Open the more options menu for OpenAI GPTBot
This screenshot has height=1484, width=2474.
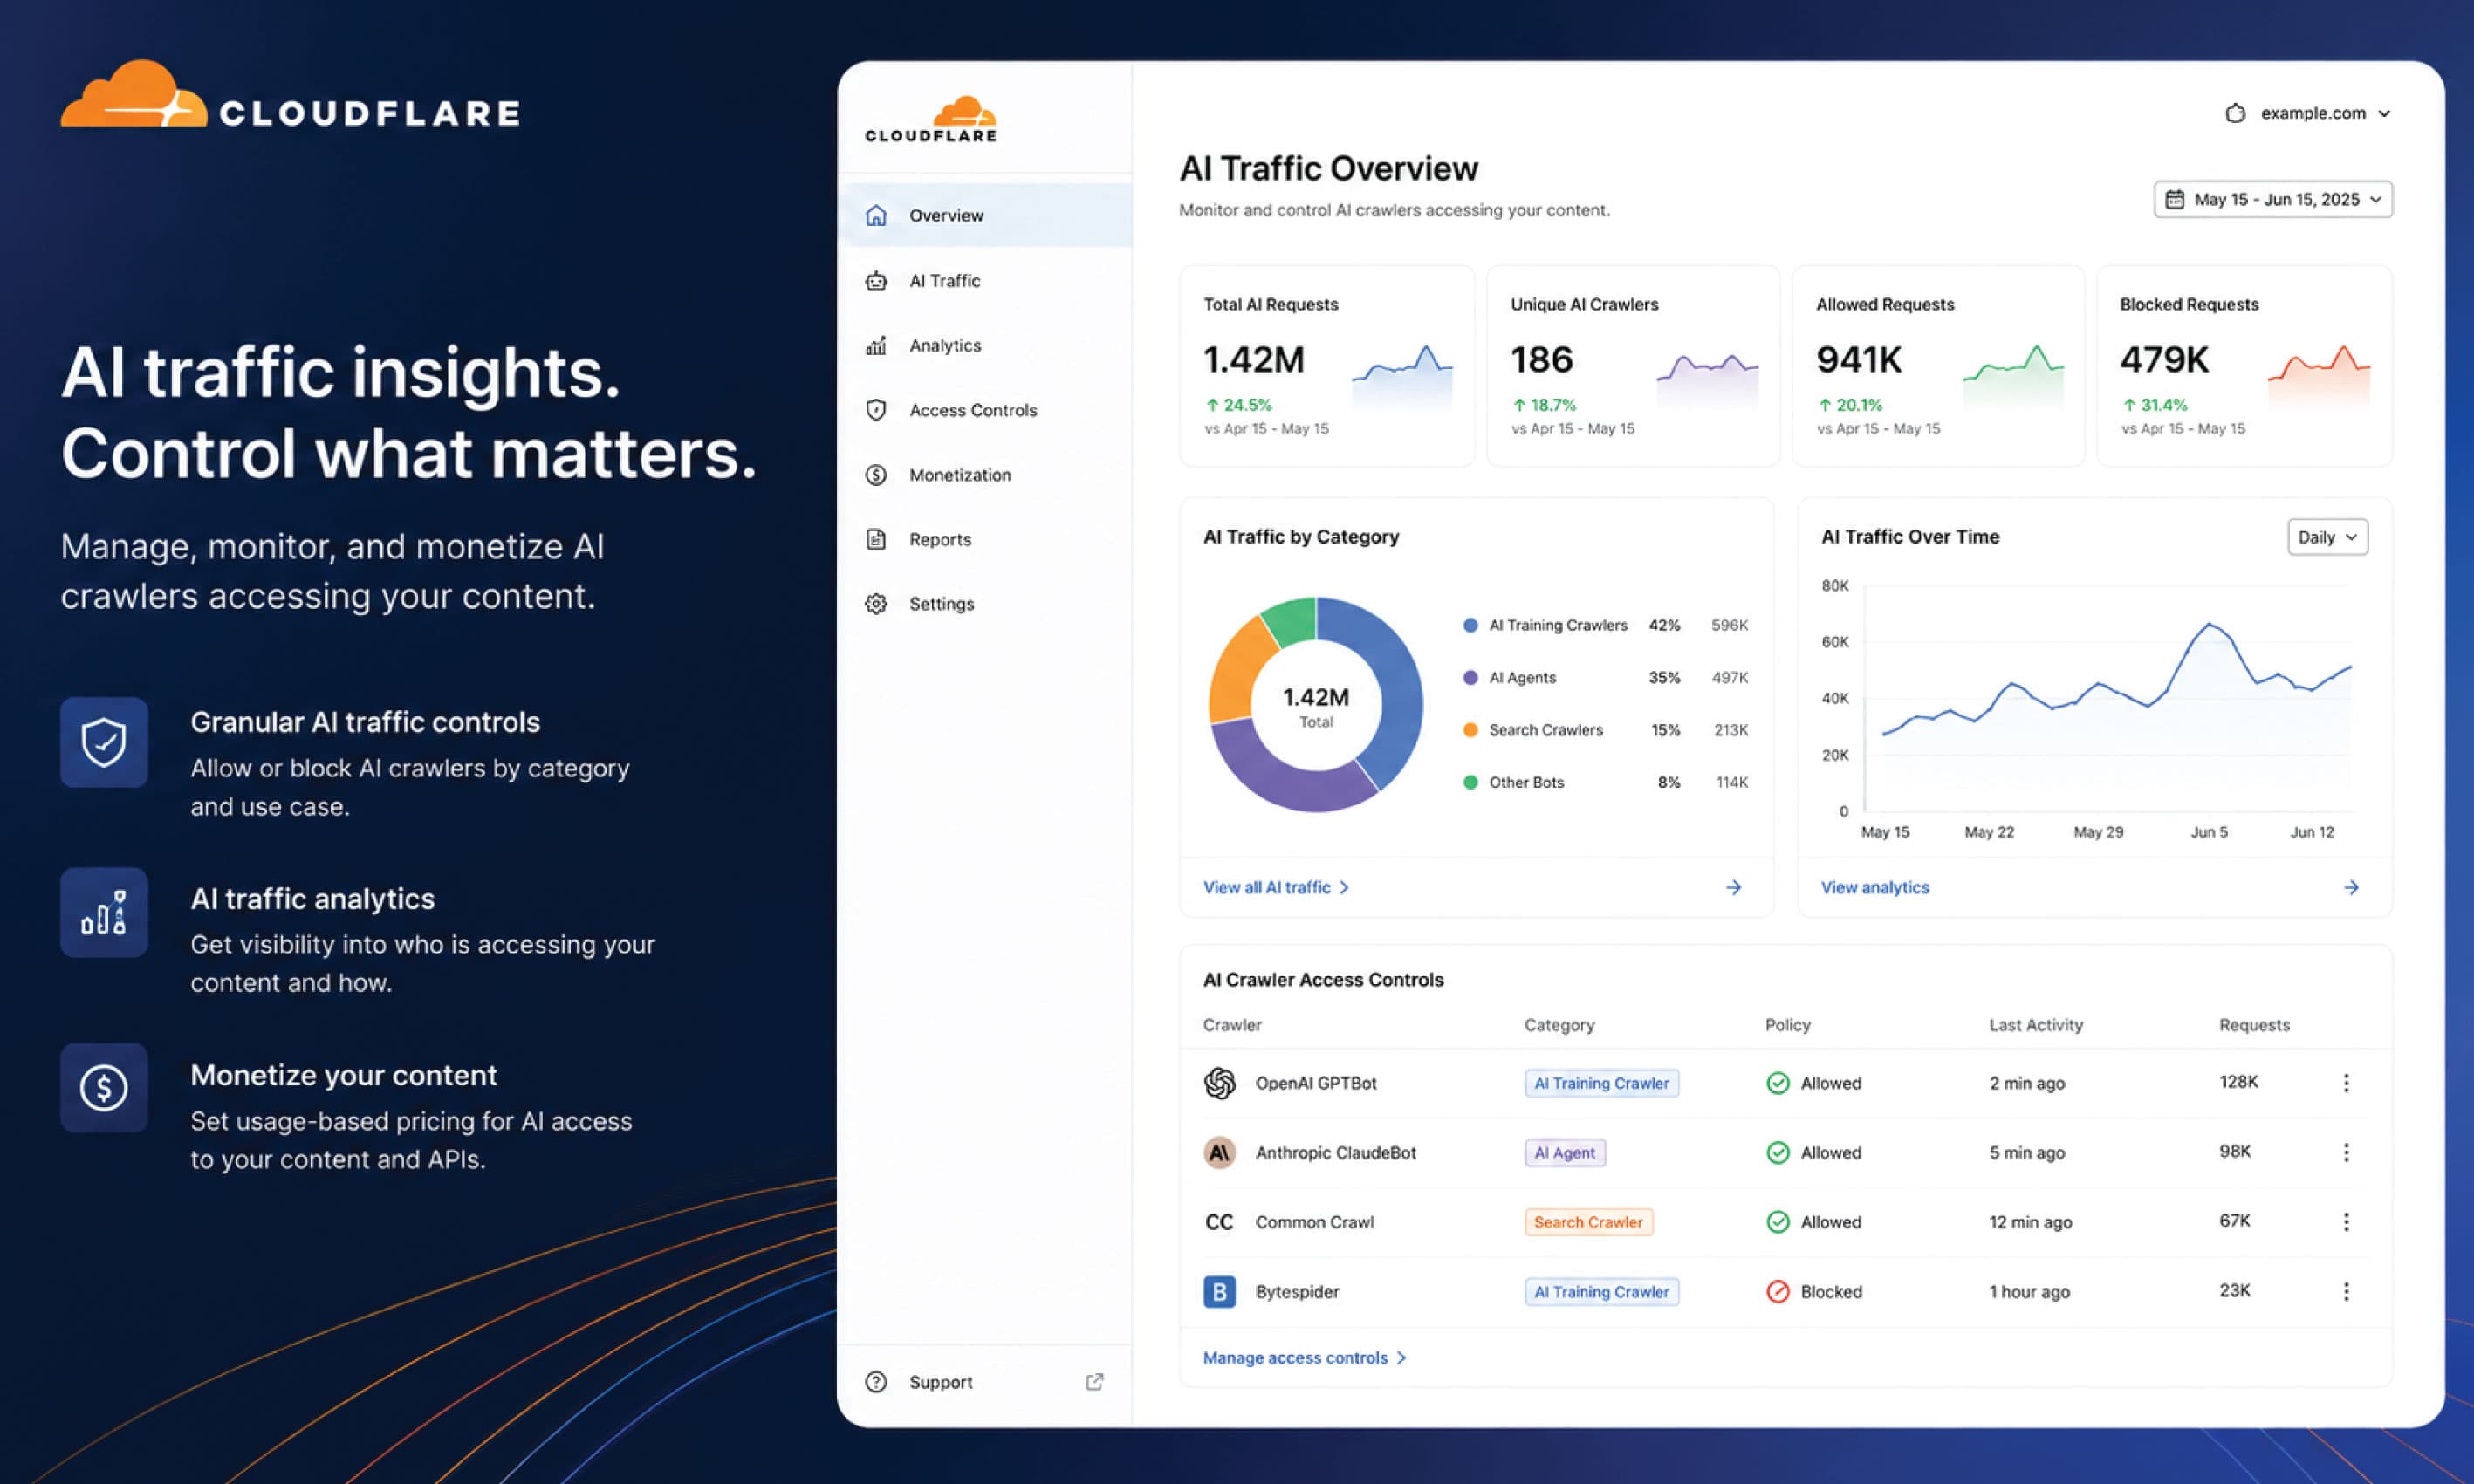(x=2346, y=1083)
